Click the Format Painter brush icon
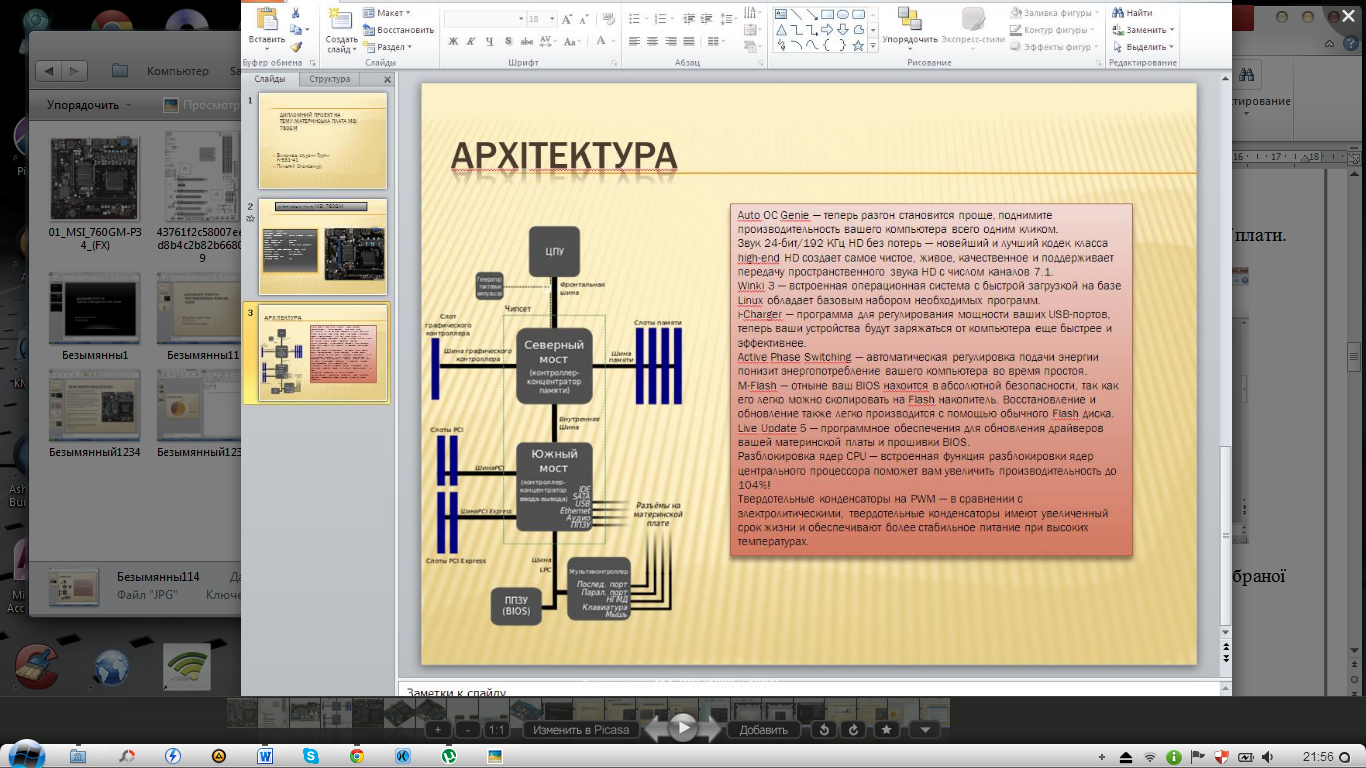This screenshot has width=1366, height=768. click(x=296, y=46)
